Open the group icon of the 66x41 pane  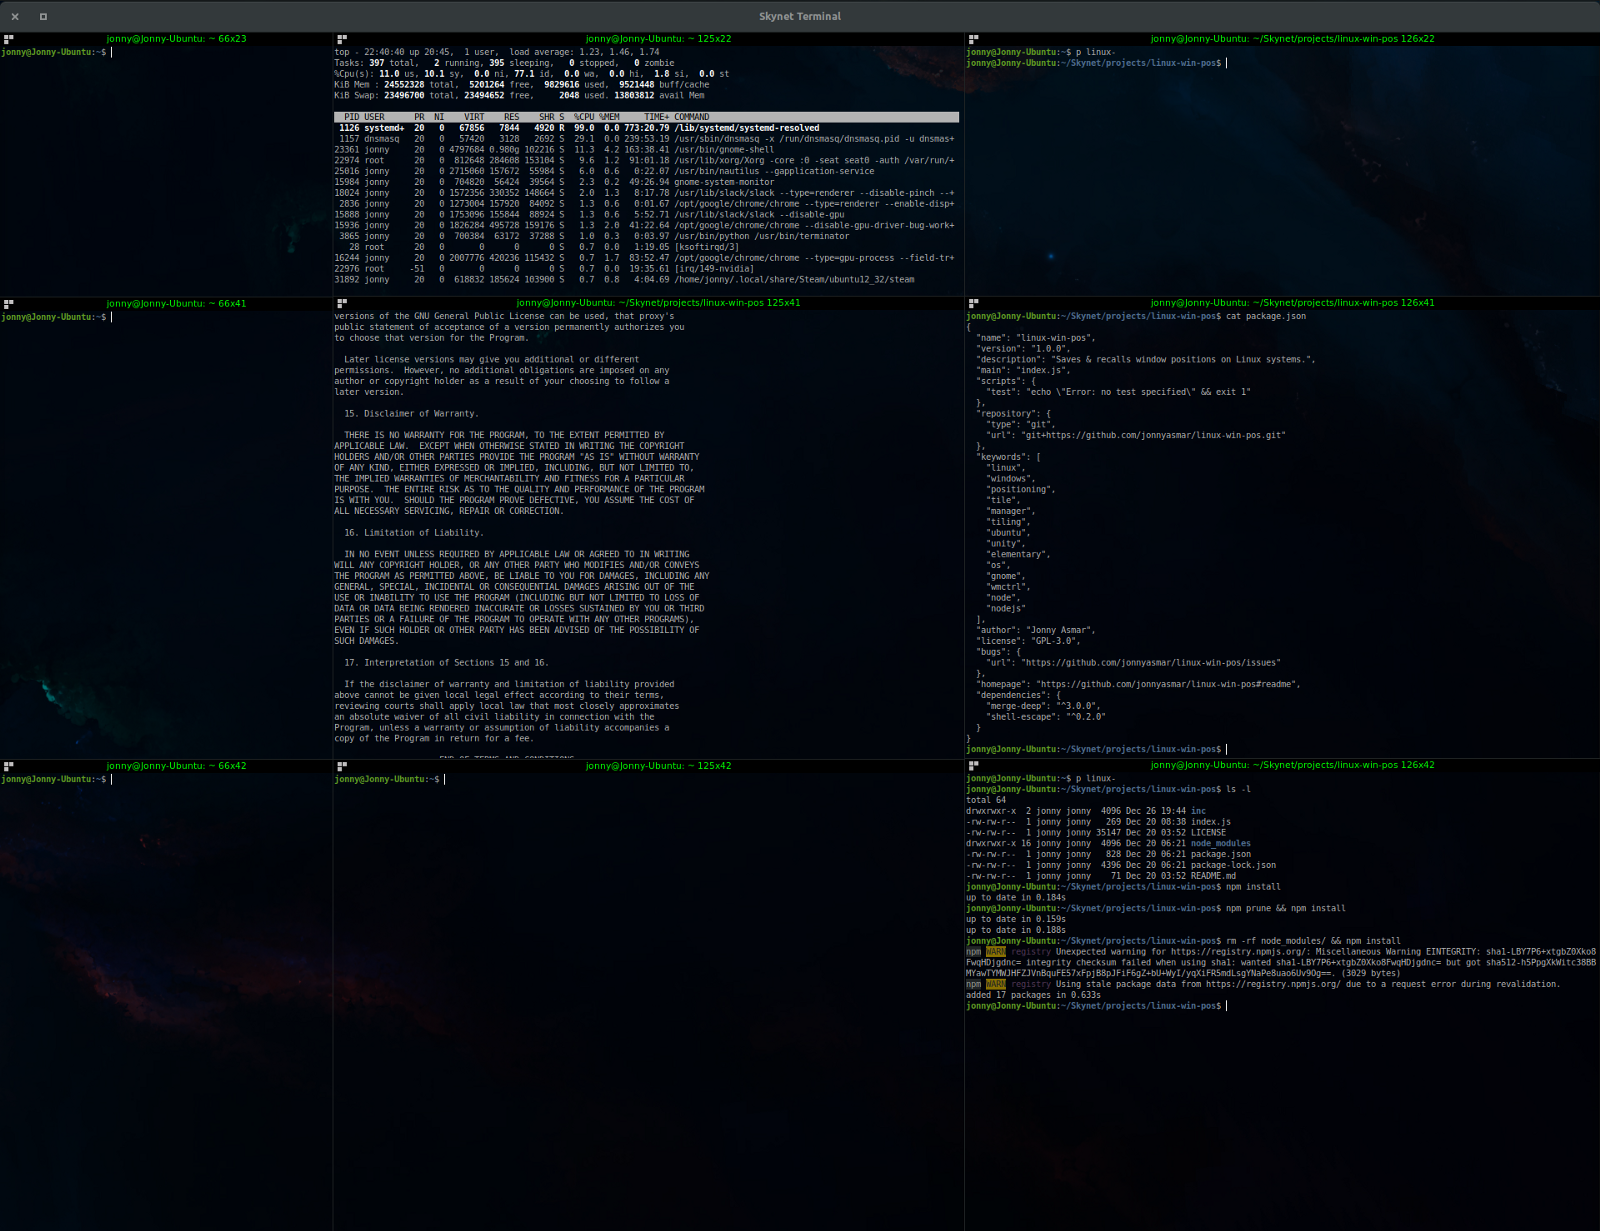8,303
